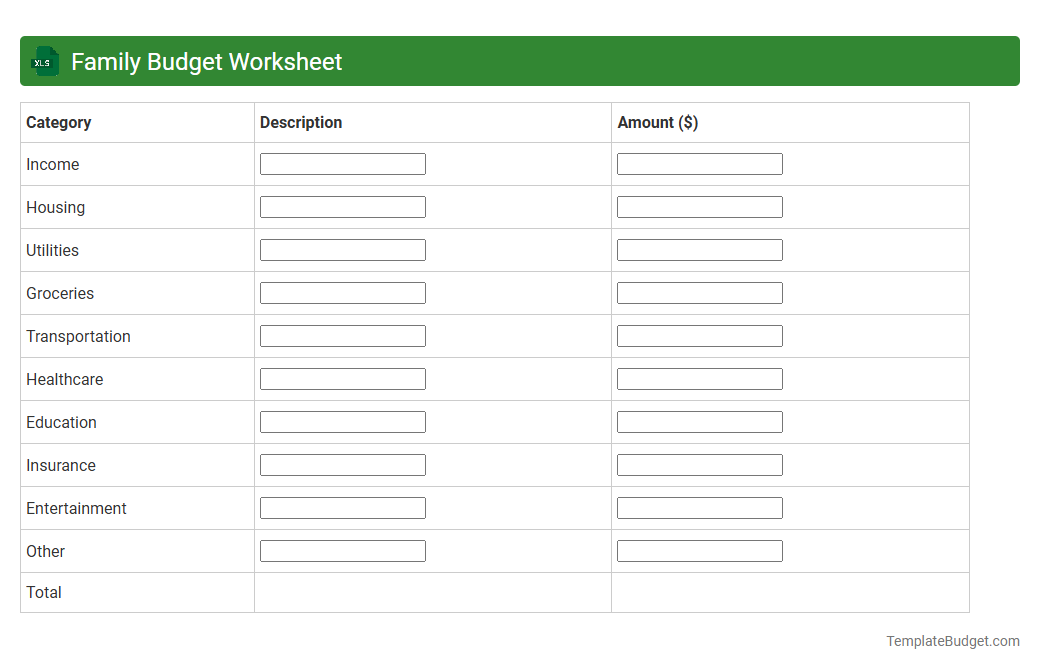Select the Category column header
Screen dimensions: 1040x670
[x=58, y=122]
